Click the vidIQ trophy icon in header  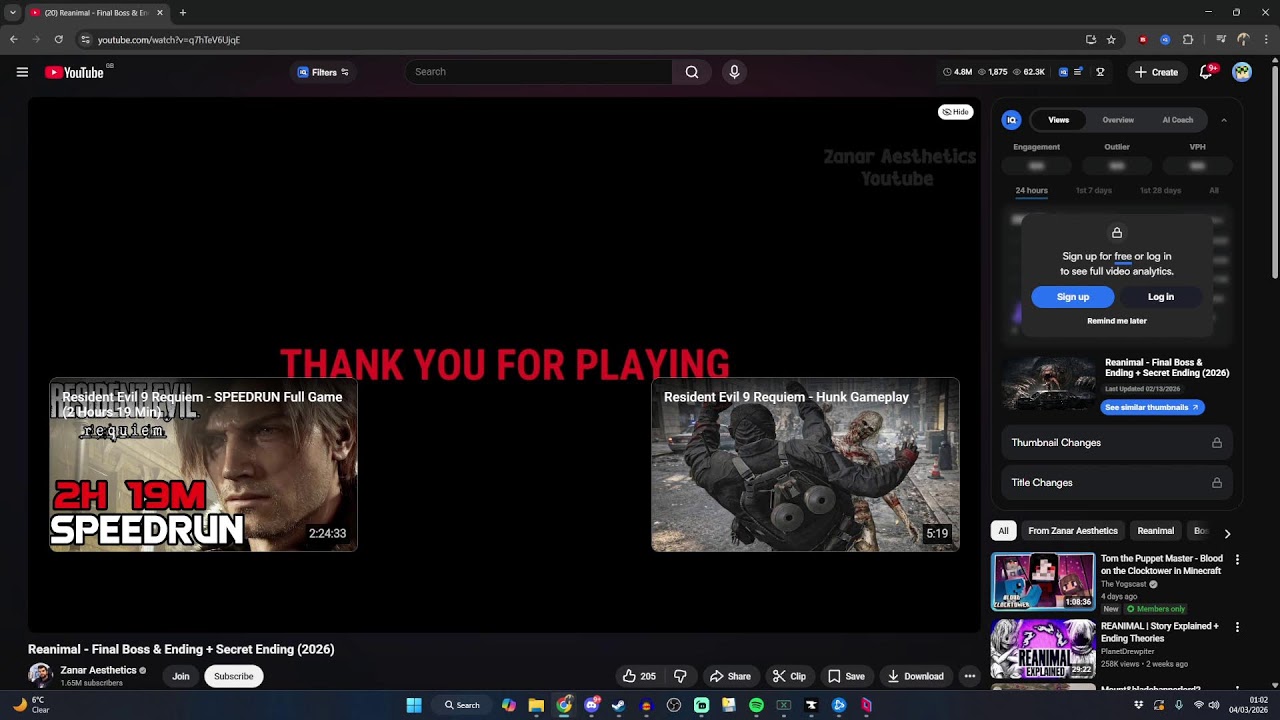click(1100, 72)
